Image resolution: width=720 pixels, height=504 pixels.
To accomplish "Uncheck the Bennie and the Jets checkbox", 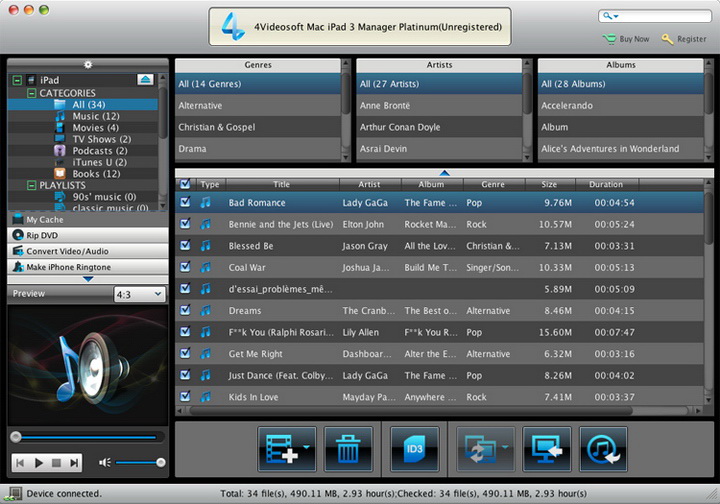I will click(x=185, y=223).
